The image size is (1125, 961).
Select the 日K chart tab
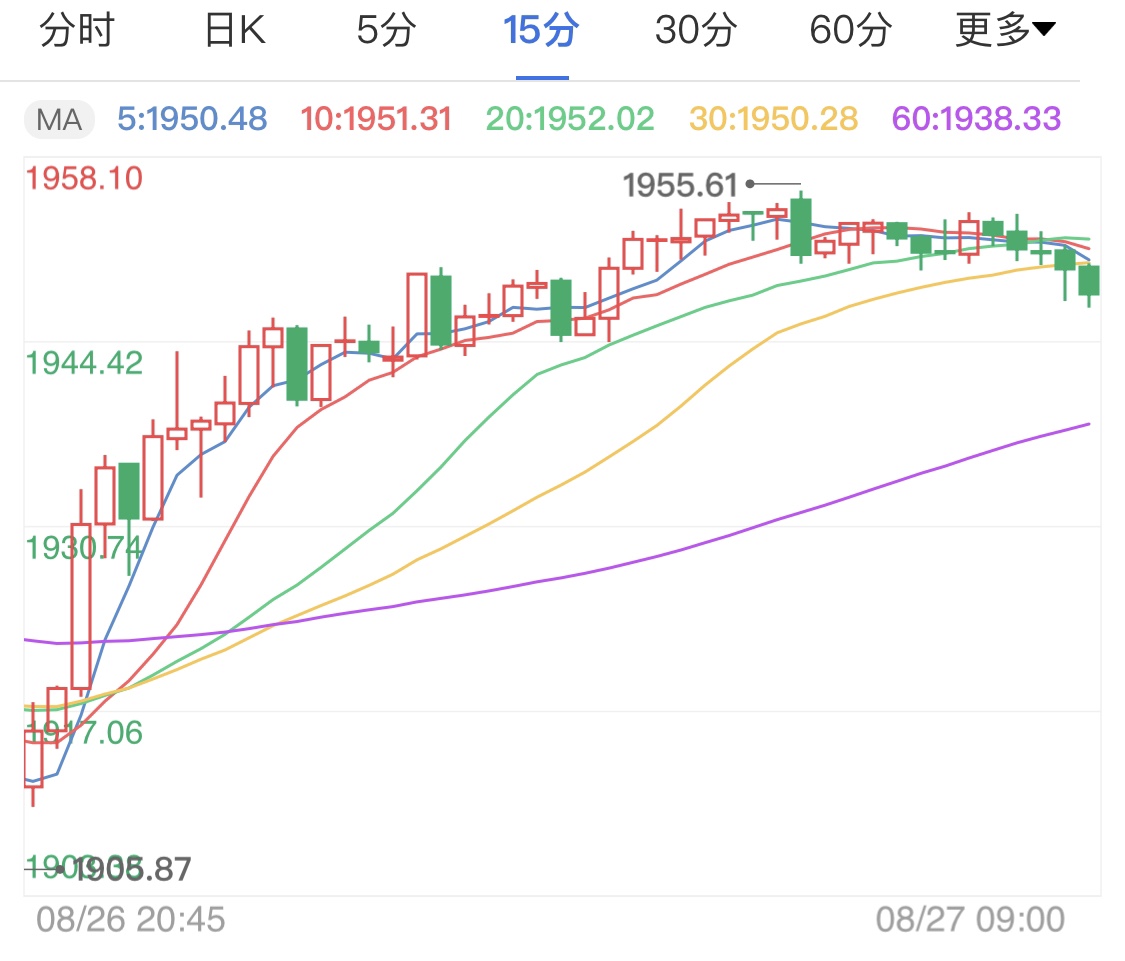click(x=235, y=31)
